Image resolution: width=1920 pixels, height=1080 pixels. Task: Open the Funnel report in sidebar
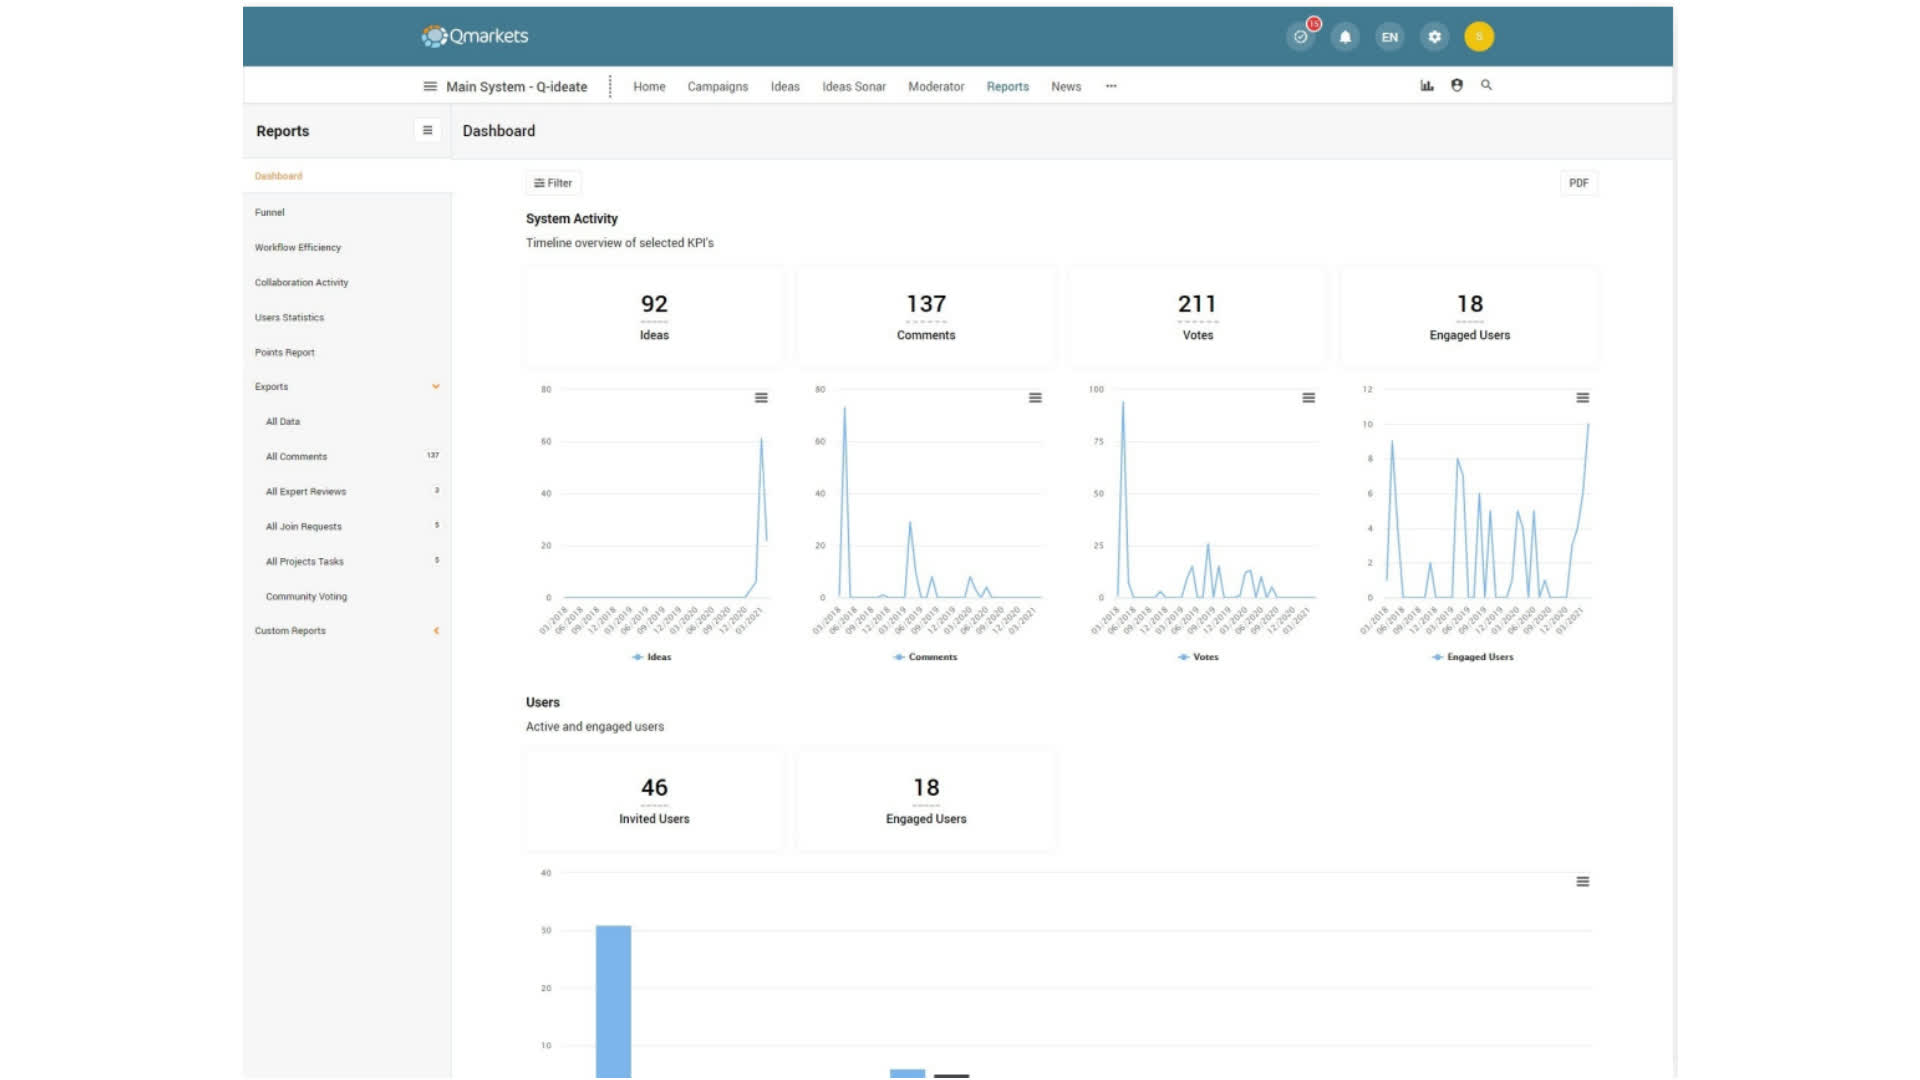(270, 212)
